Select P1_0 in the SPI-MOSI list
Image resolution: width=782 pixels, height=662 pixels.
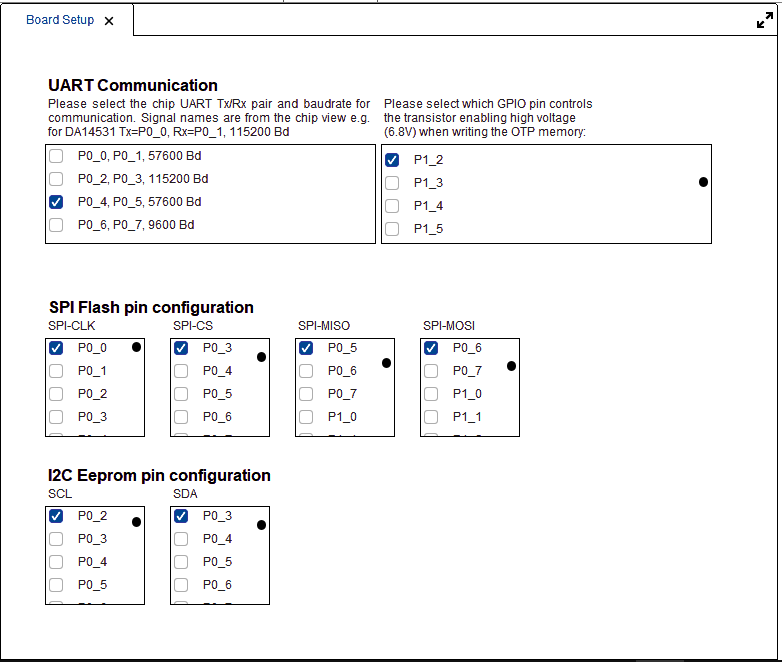pos(431,394)
